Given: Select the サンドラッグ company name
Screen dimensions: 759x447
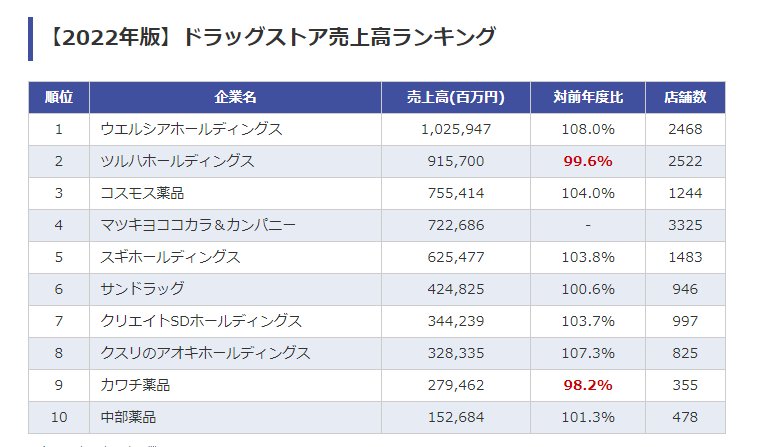Looking at the screenshot, I should [x=142, y=289].
